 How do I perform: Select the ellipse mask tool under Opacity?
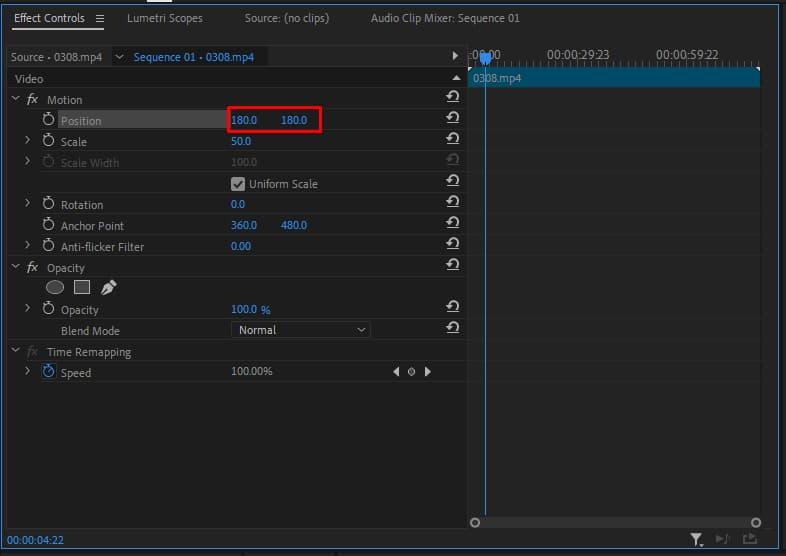[55, 288]
